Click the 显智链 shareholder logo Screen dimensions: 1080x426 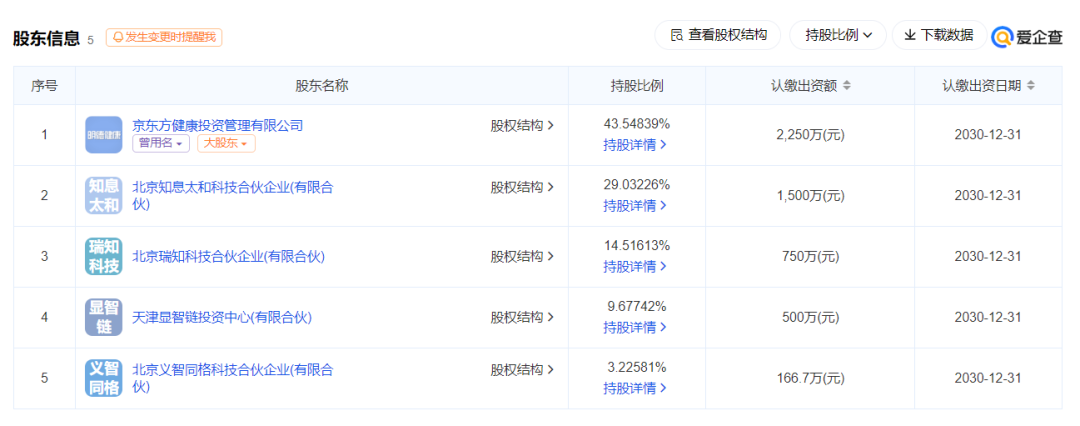click(103, 317)
